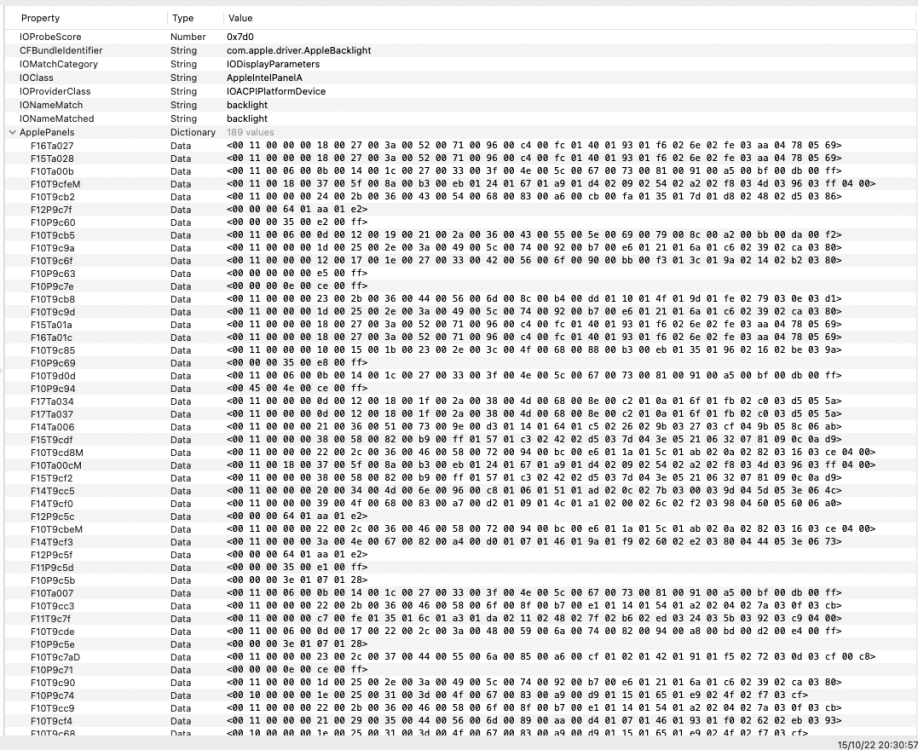Select the F10Ta007 entry
Image resolution: width=918 pixels, height=750 pixels.
coord(52,593)
